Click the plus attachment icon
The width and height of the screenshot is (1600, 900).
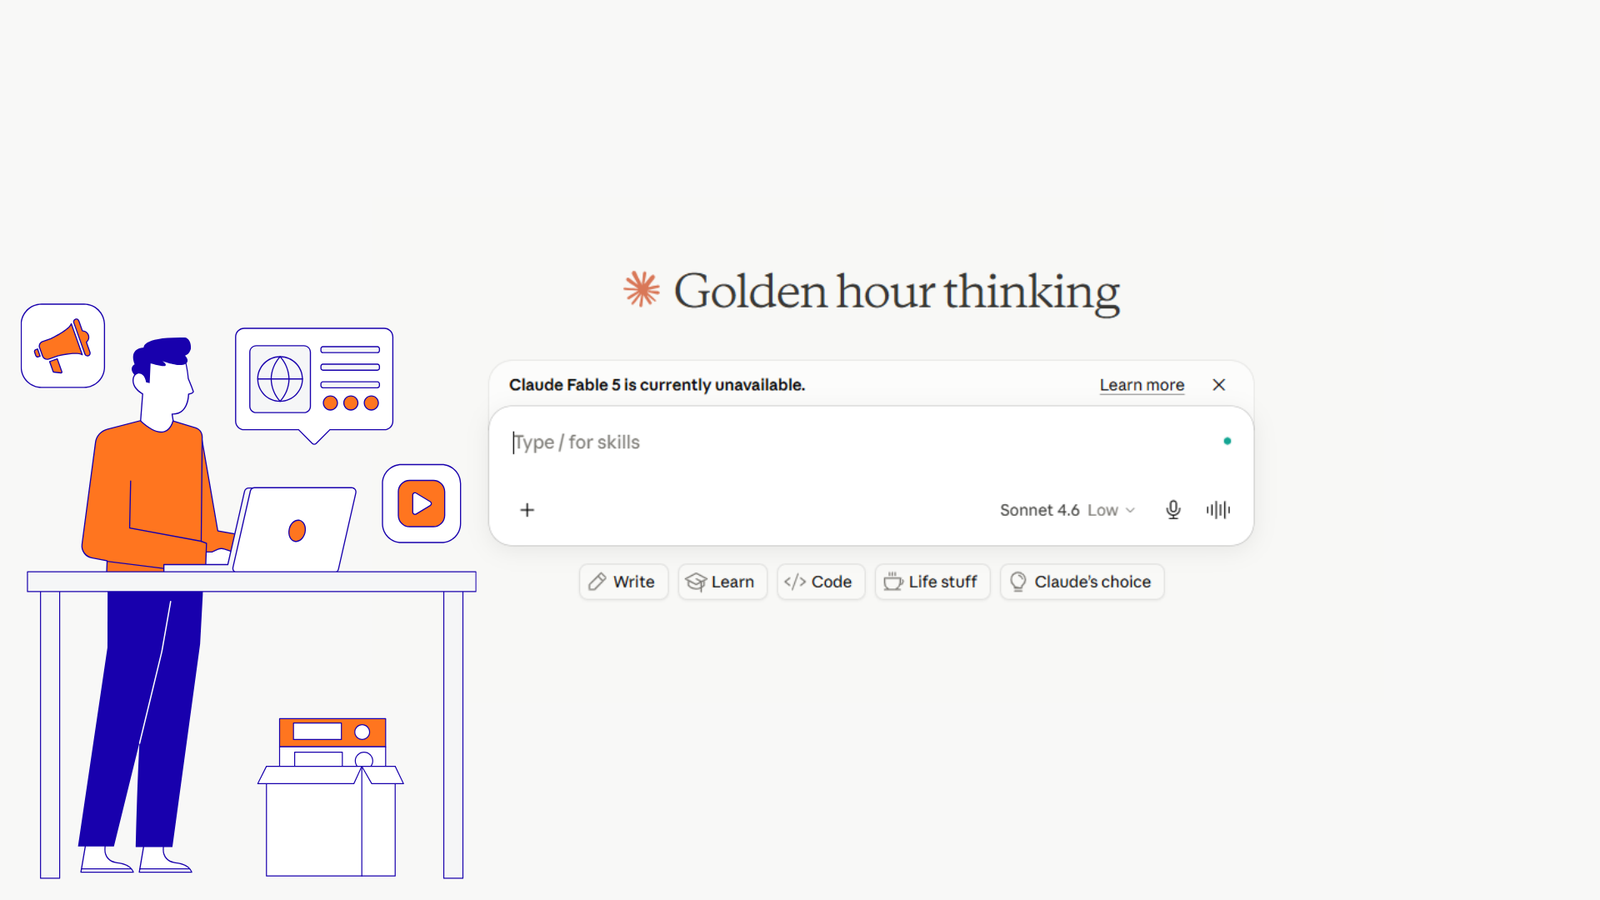(527, 510)
